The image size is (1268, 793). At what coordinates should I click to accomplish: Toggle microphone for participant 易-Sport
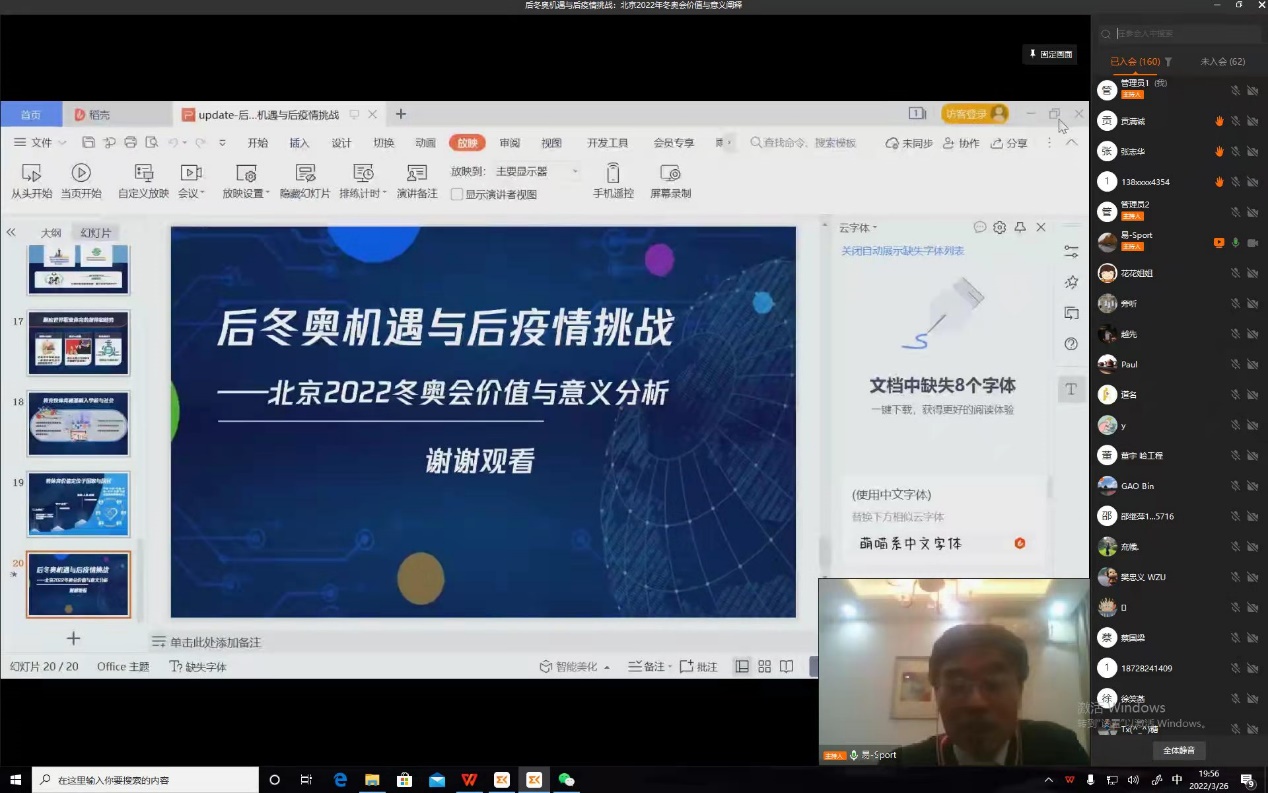click(1235, 243)
